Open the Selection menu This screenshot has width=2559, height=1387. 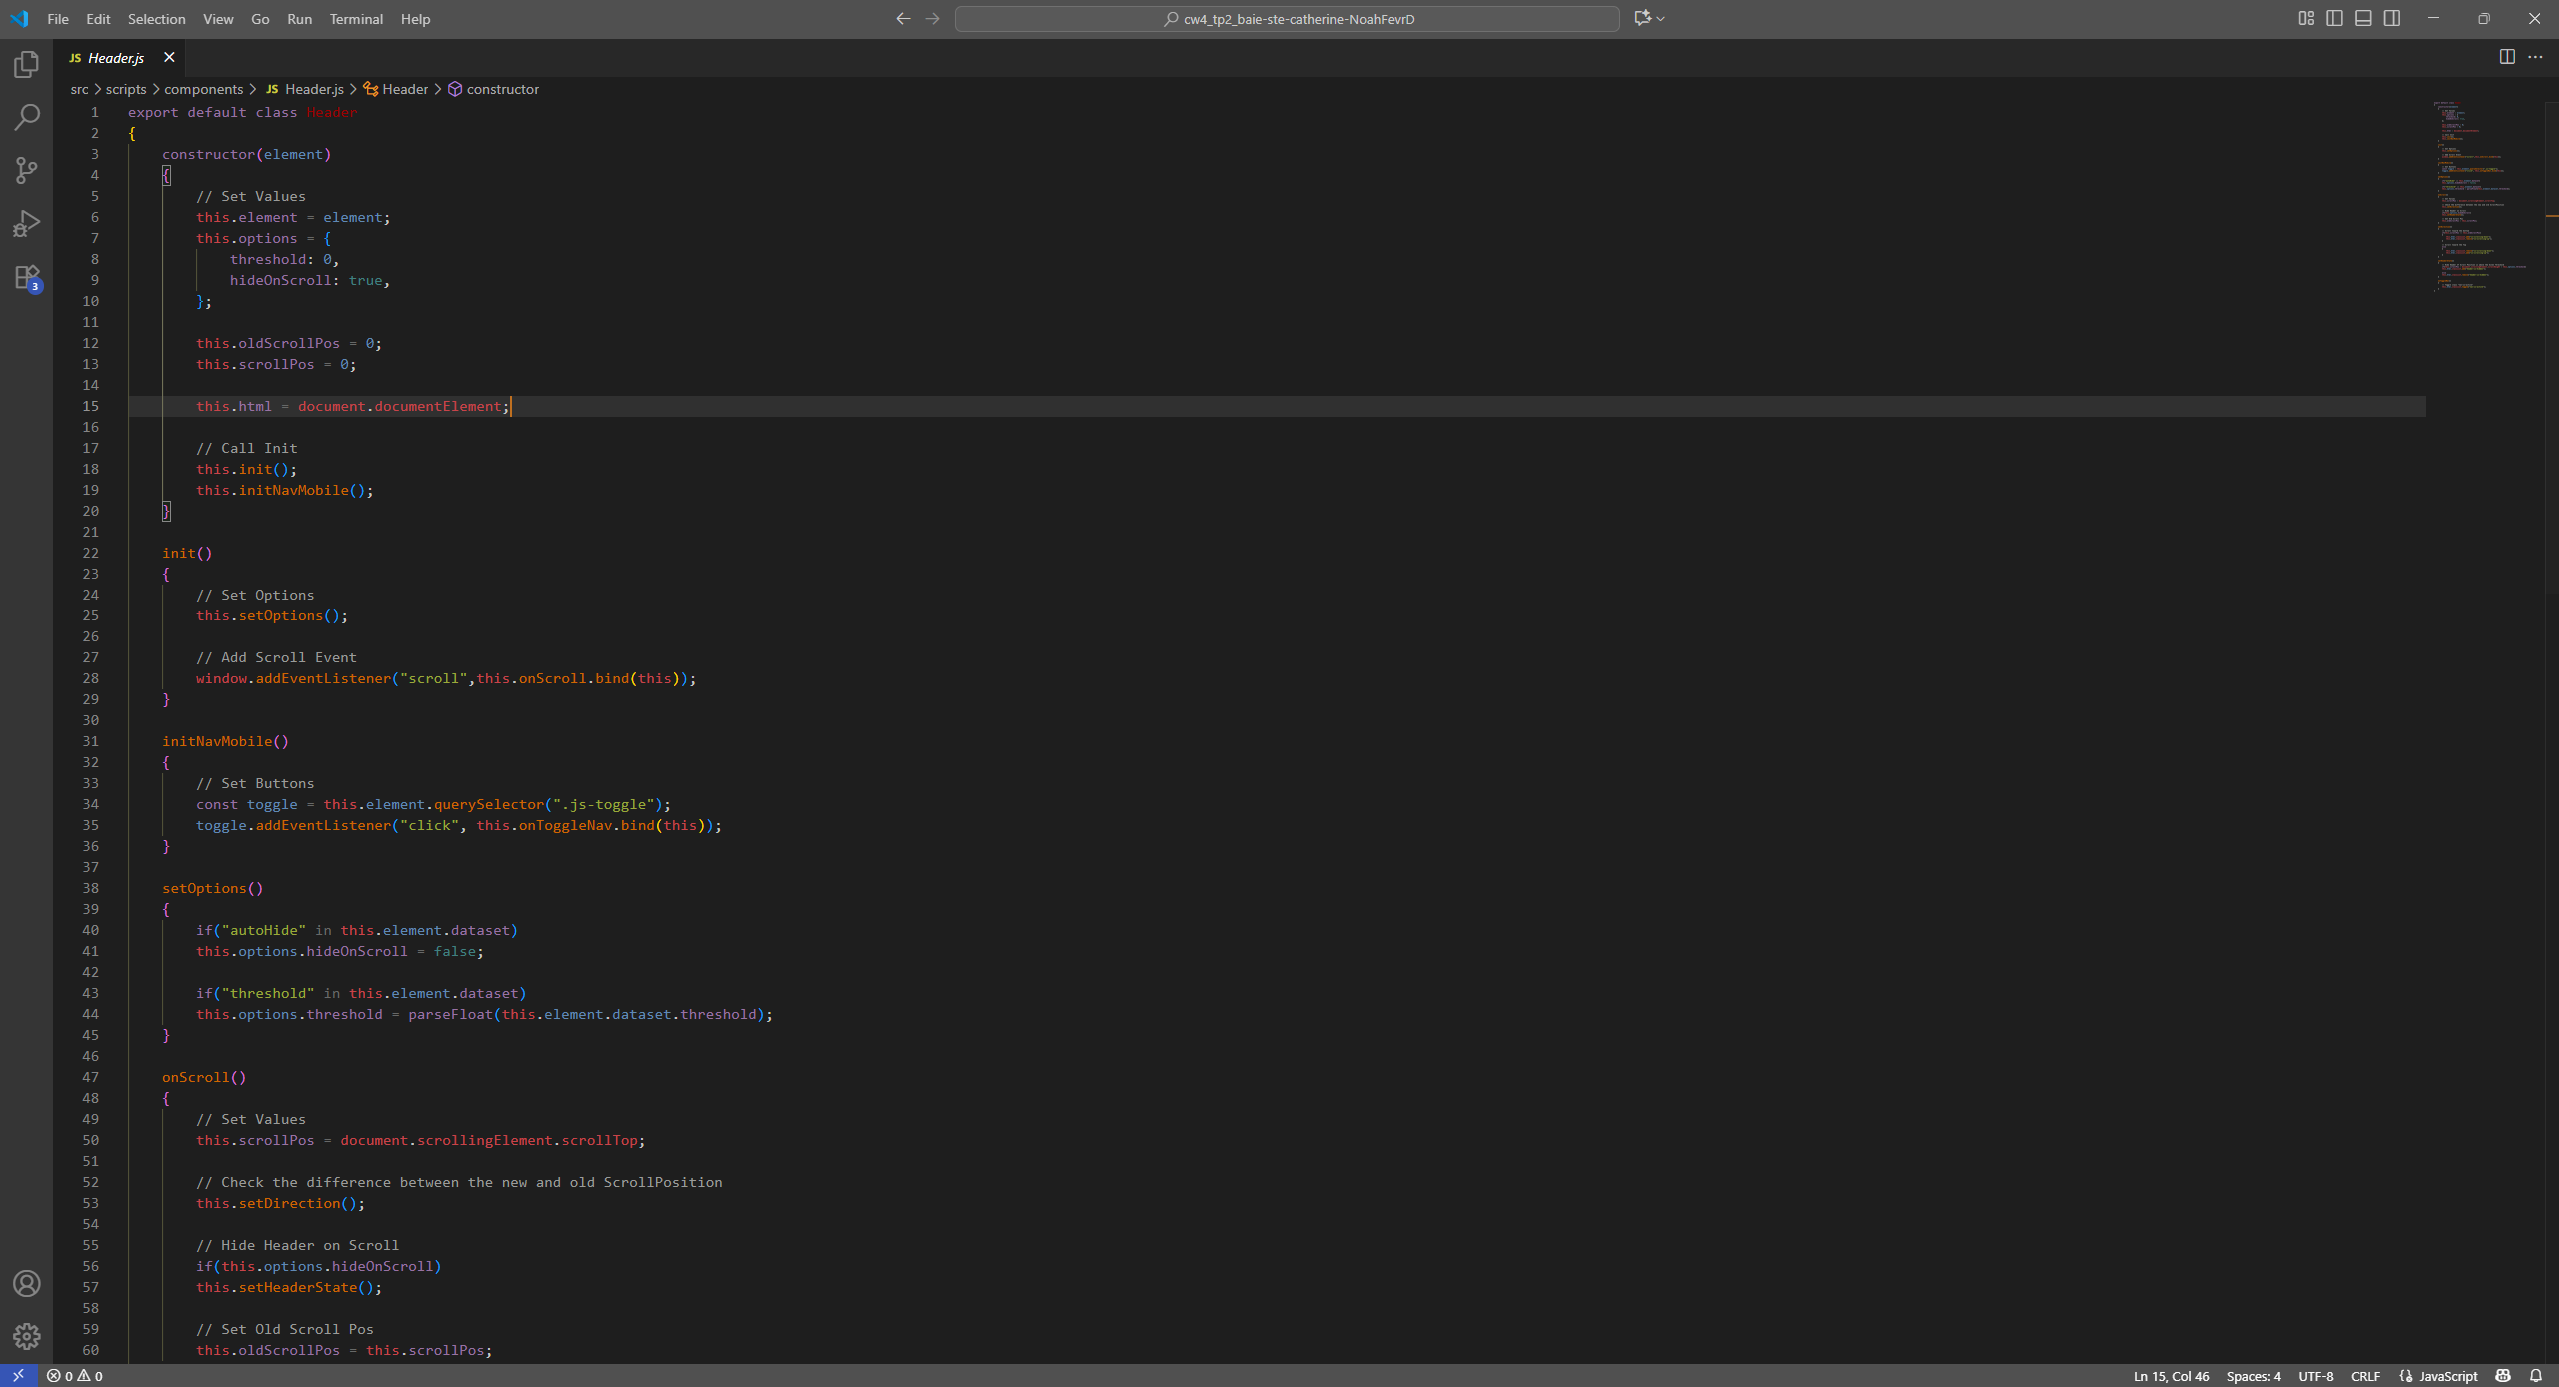point(156,19)
